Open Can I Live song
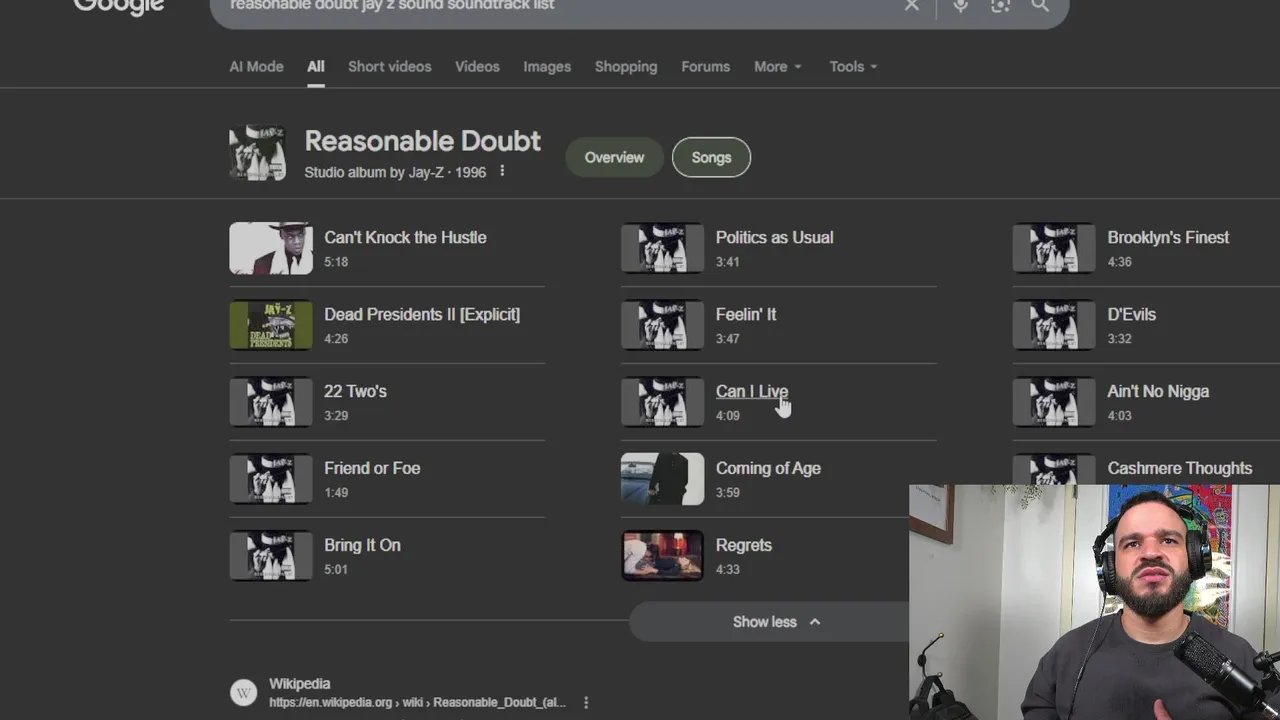This screenshot has height=720, width=1280. [x=752, y=391]
